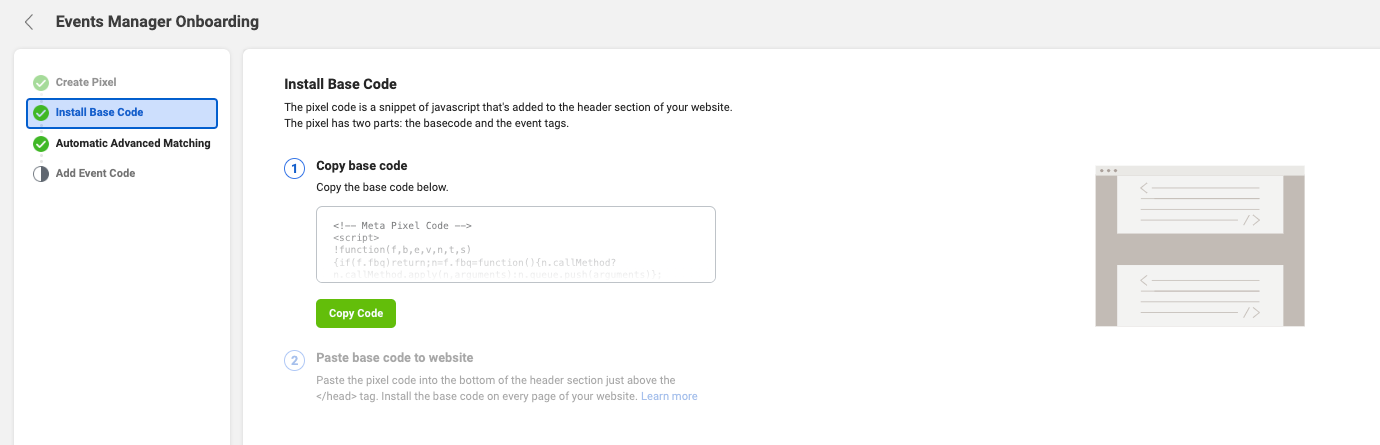1380x445 pixels.
Task: Click step 1 circled number icon
Action: [294, 168]
